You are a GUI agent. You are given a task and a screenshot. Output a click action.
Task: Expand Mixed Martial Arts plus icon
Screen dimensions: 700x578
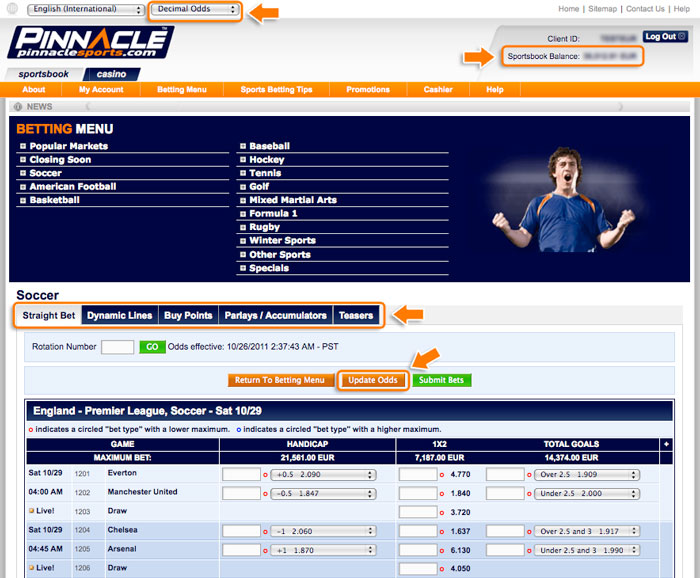coord(243,200)
